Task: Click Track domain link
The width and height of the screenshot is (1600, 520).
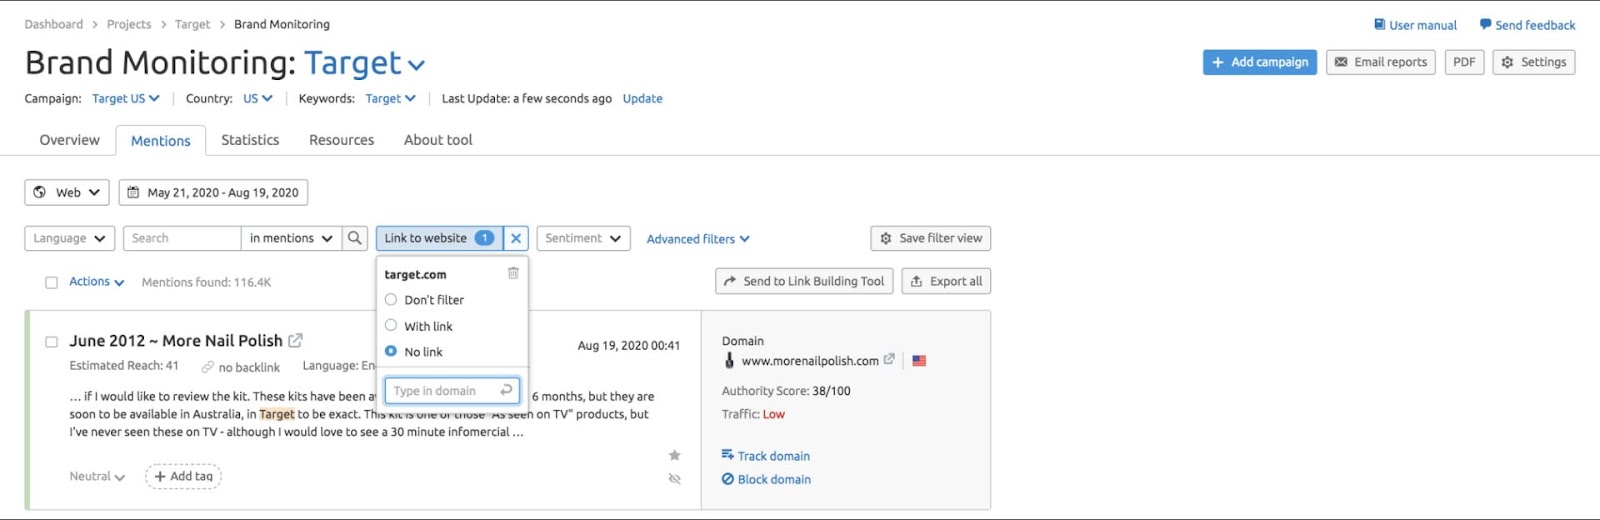Action: point(766,456)
